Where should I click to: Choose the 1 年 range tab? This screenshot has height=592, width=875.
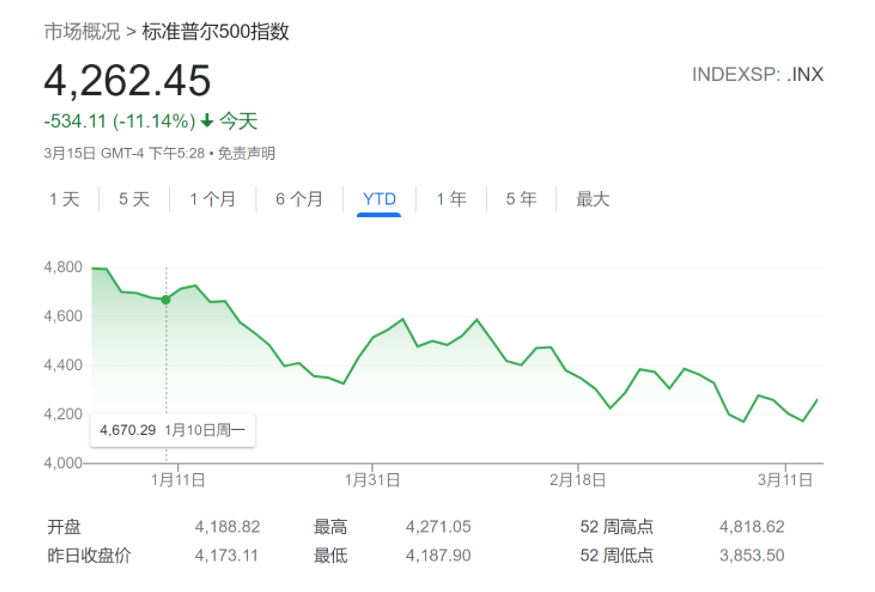(451, 199)
